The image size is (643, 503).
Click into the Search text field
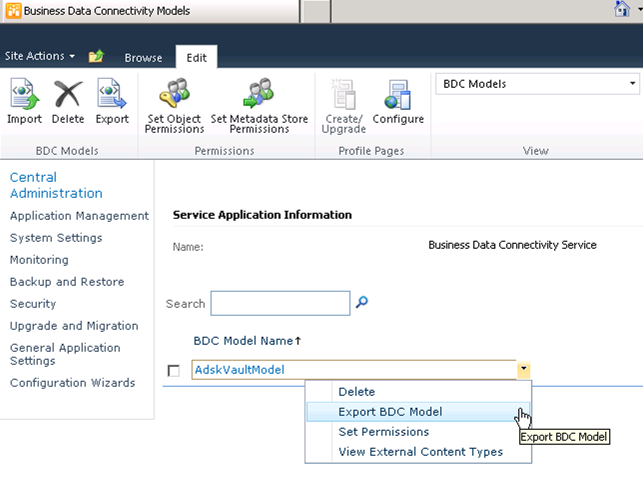[x=279, y=303]
